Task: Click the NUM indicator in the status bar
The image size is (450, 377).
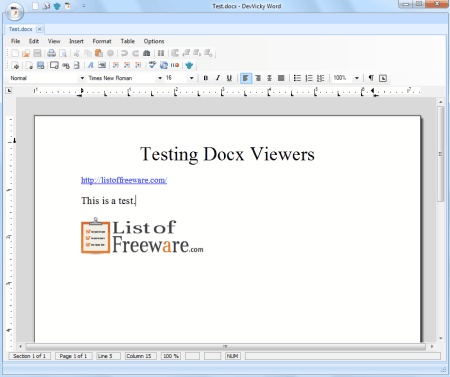Action: (232, 356)
